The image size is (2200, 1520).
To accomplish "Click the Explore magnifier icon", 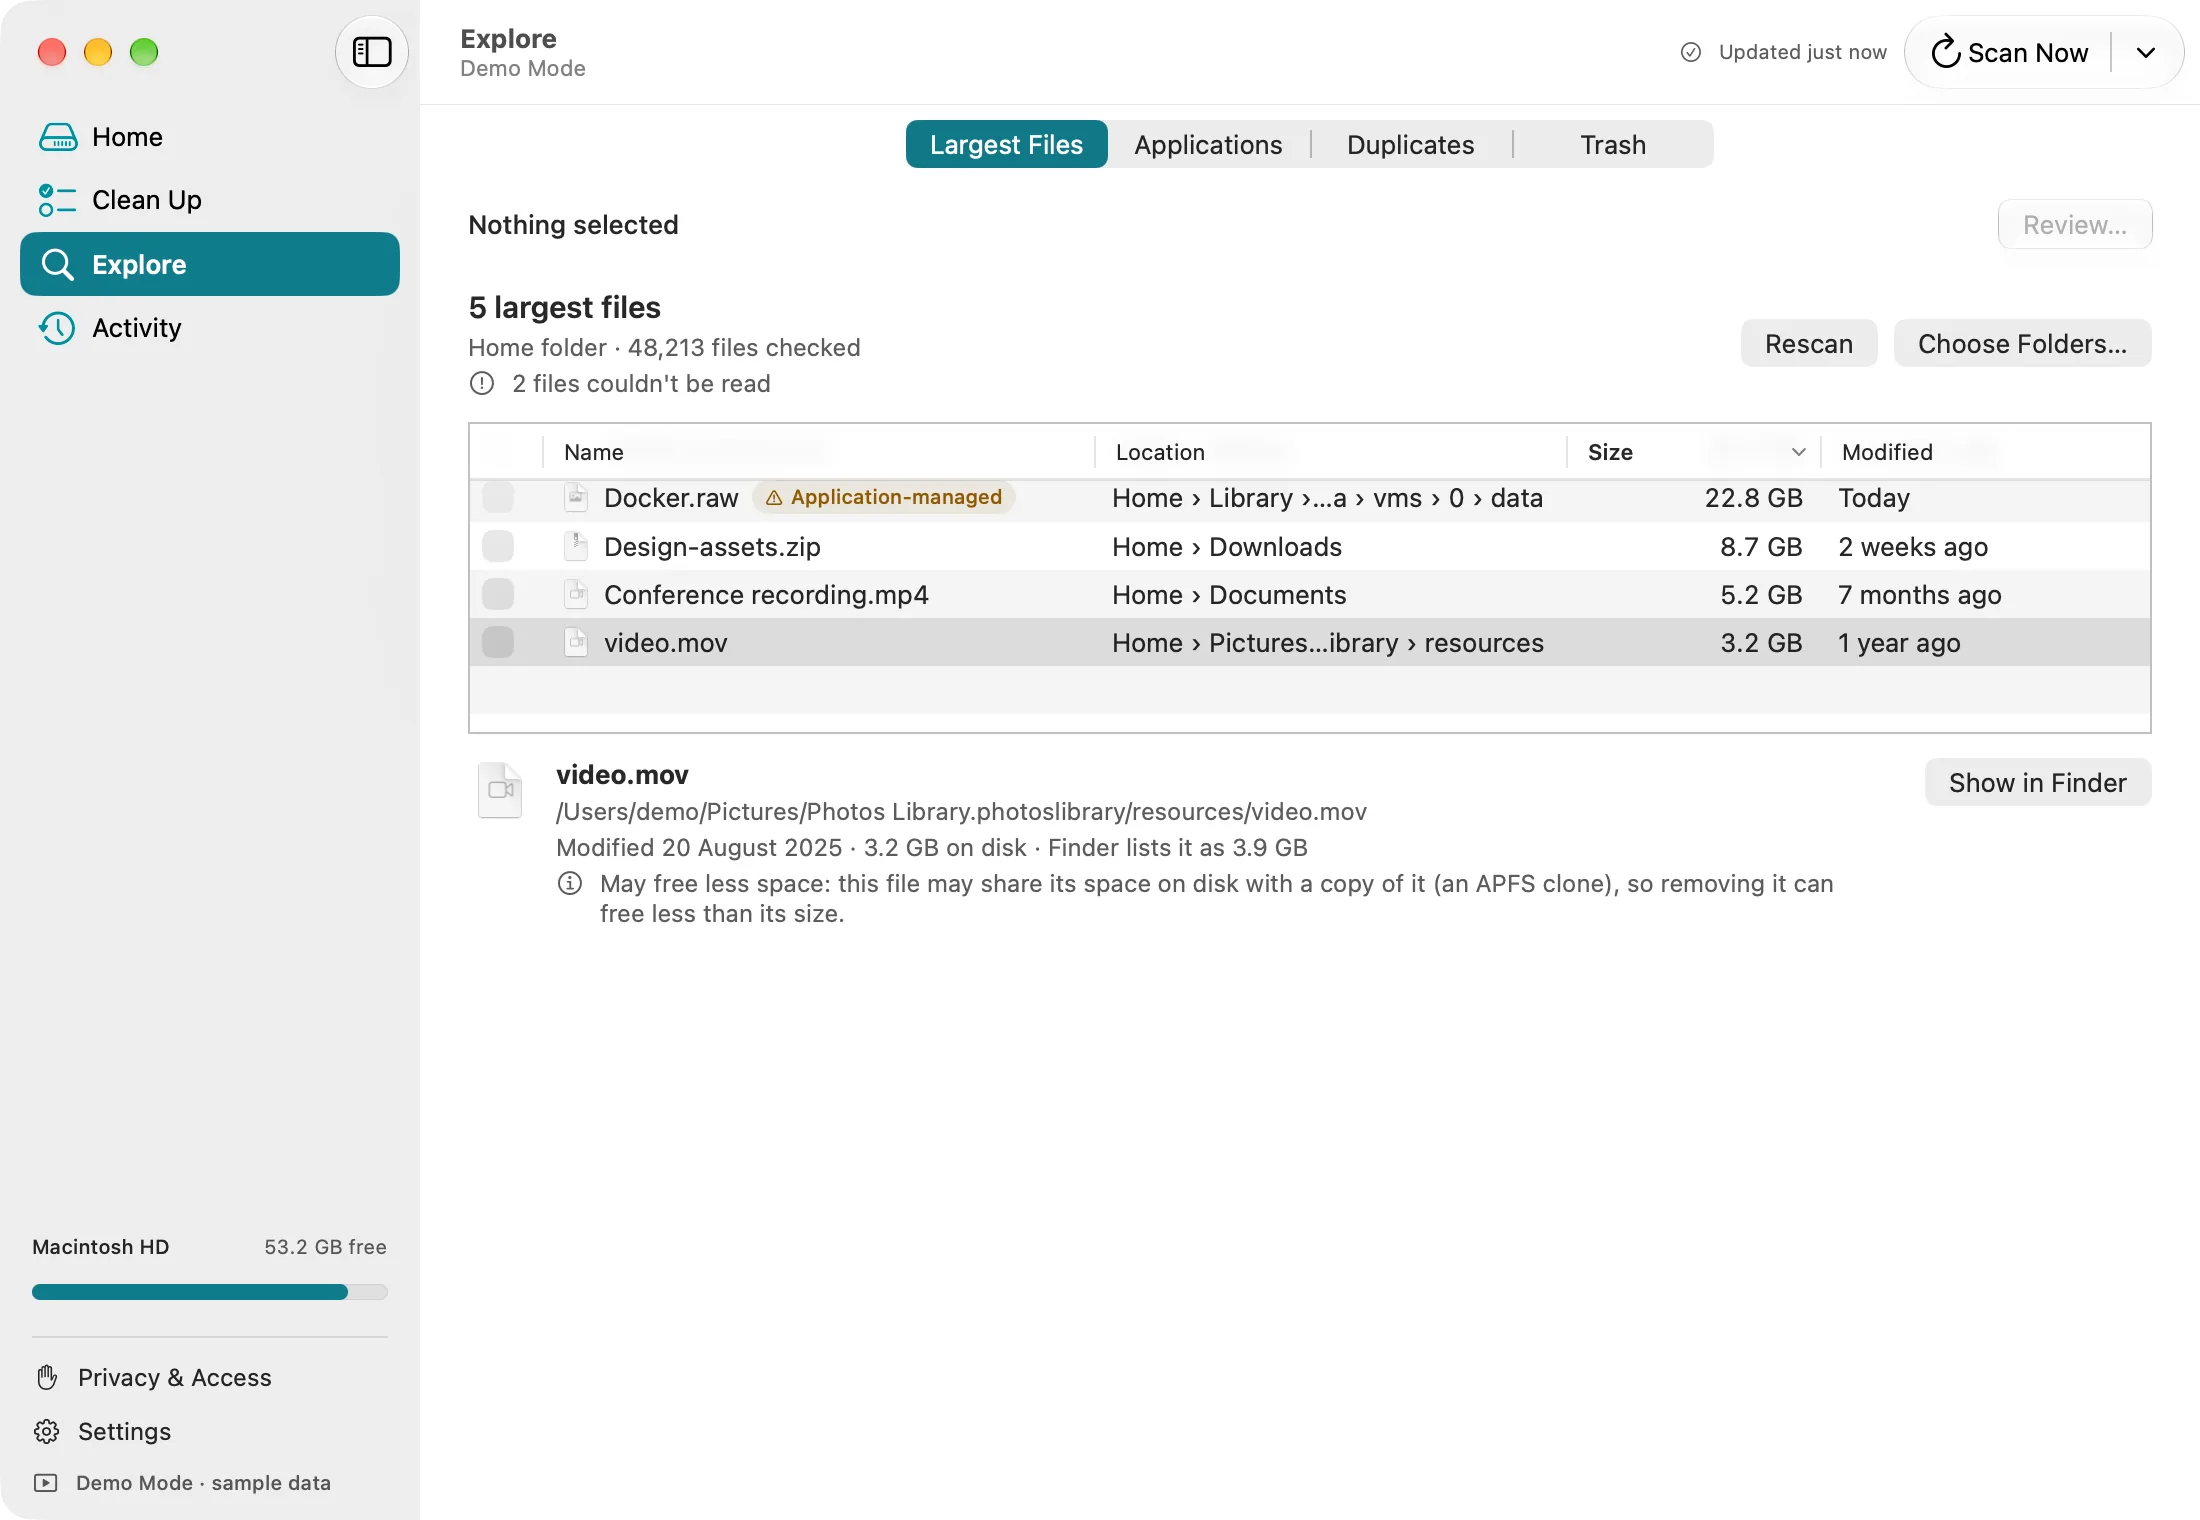I will (x=58, y=265).
